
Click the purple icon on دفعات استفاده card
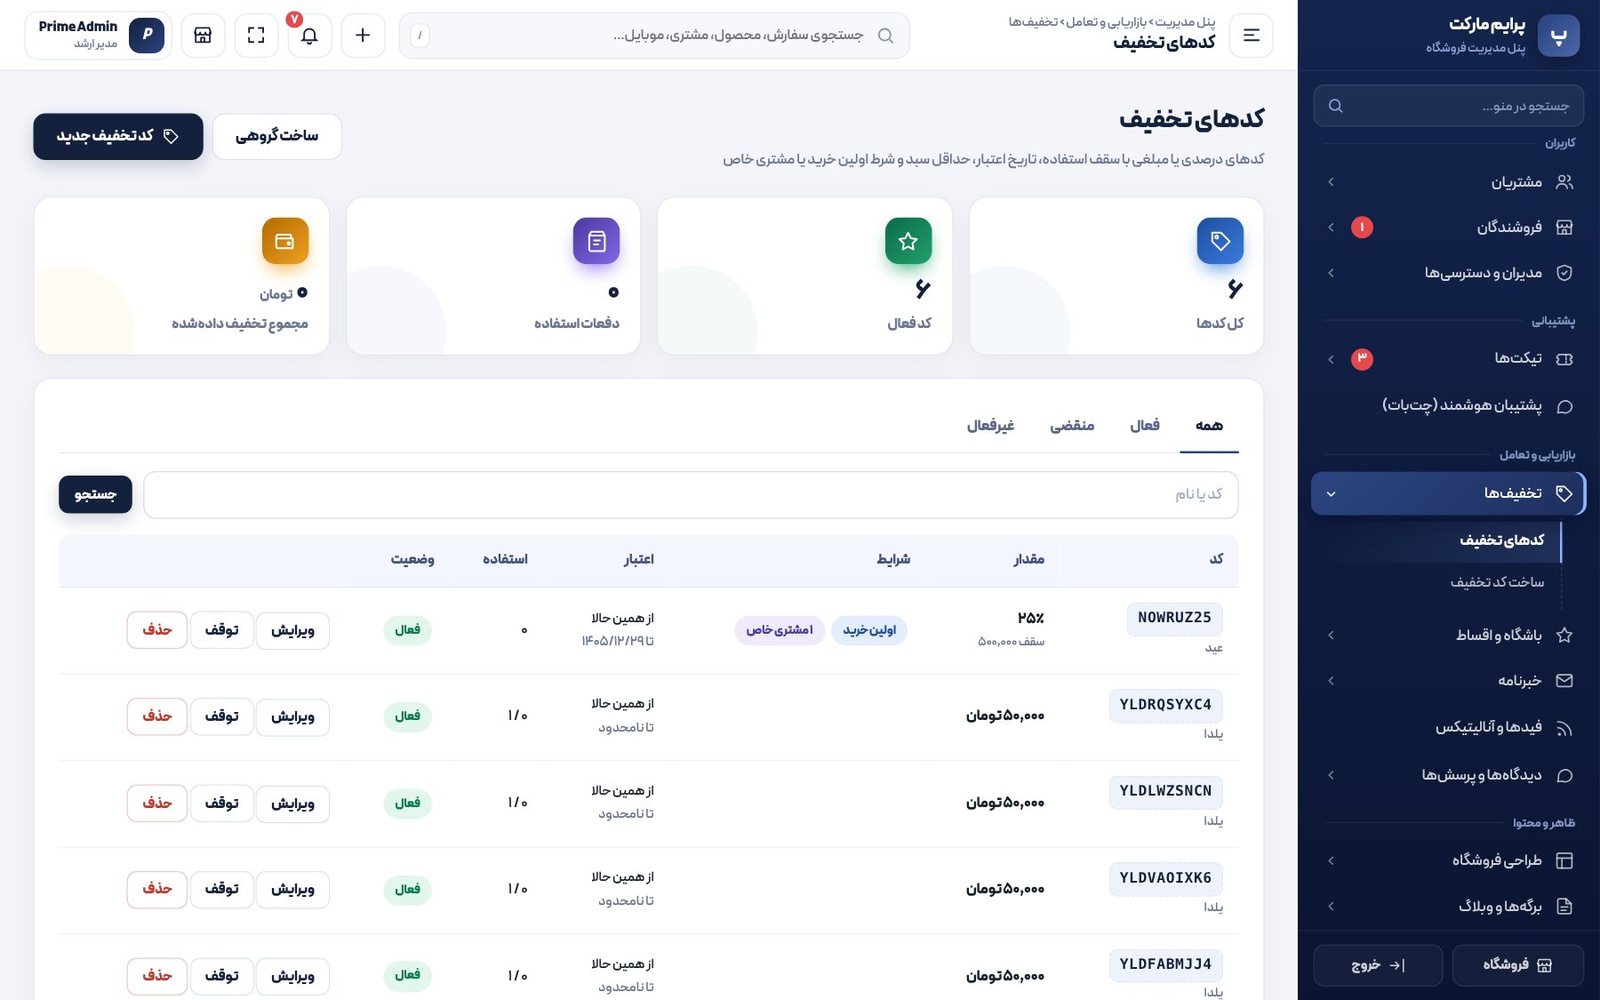596,241
